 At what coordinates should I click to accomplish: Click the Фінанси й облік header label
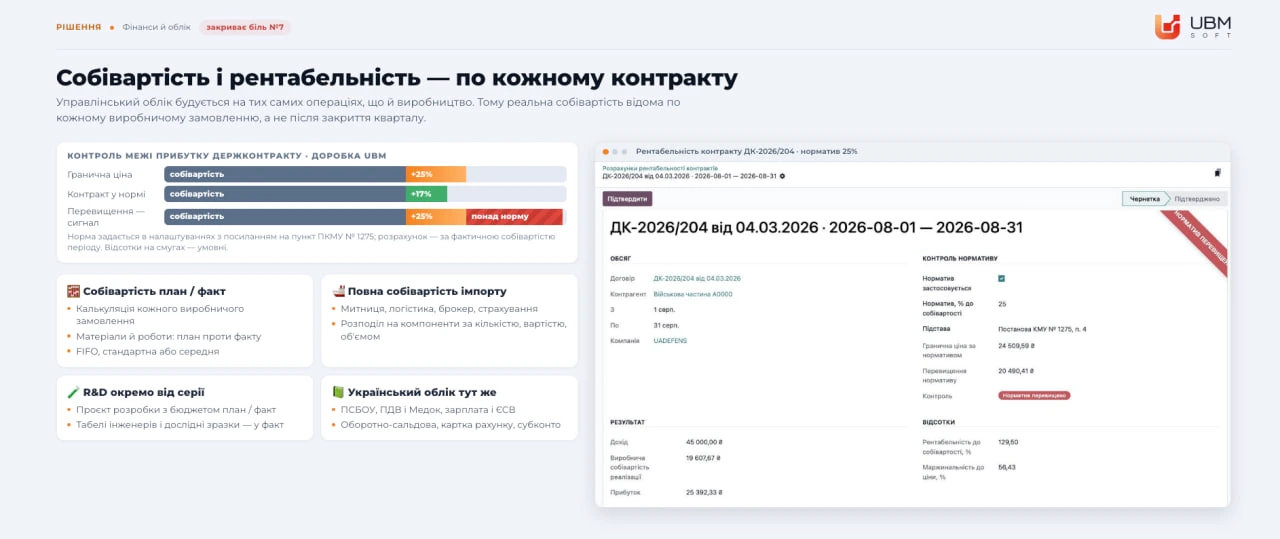click(x=156, y=27)
